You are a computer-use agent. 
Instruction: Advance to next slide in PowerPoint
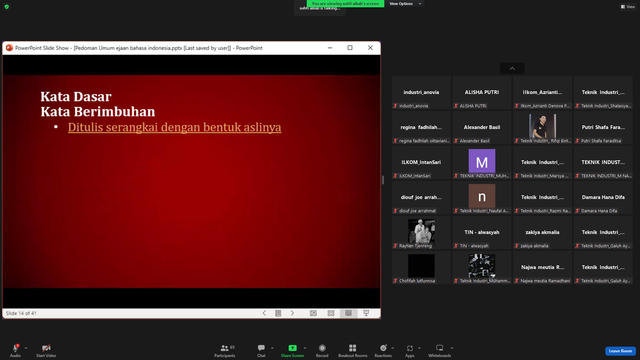tap(292, 313)
